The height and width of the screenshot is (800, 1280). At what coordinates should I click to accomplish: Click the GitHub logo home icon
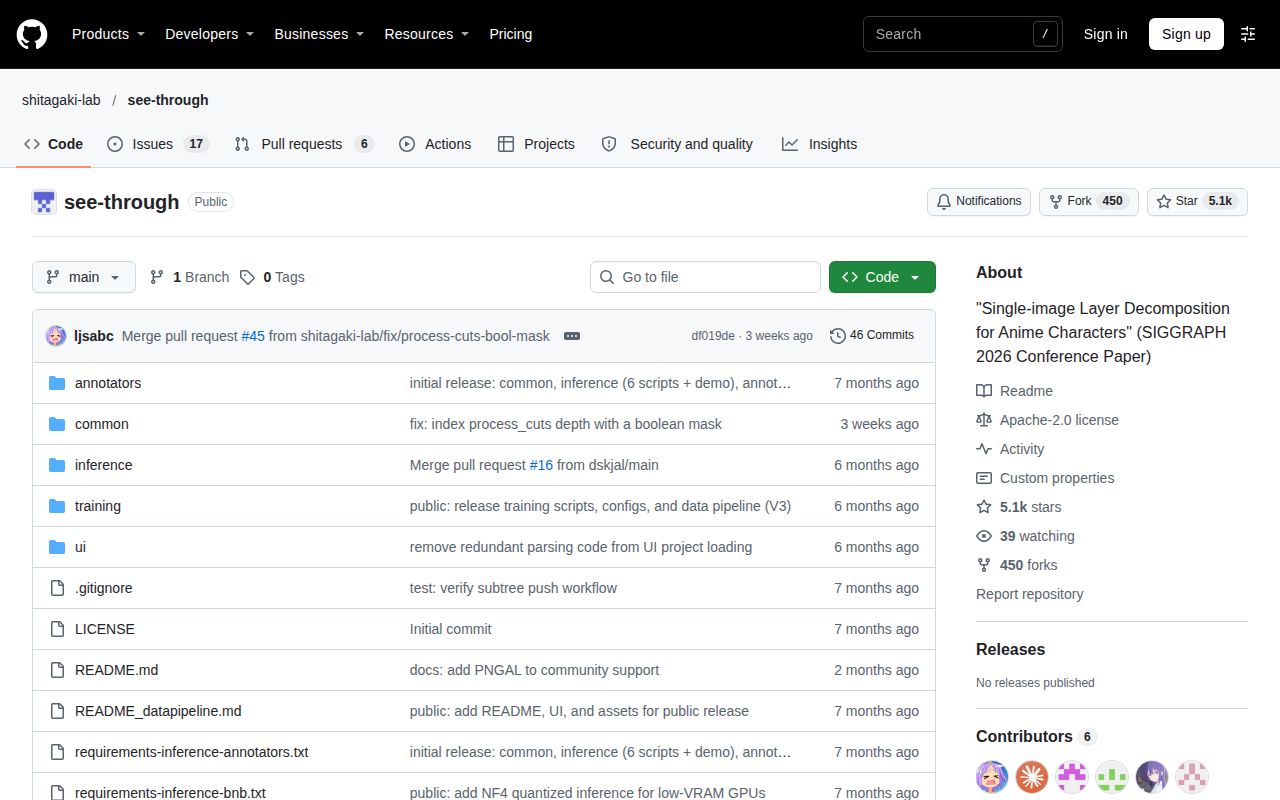pos(32,34)
